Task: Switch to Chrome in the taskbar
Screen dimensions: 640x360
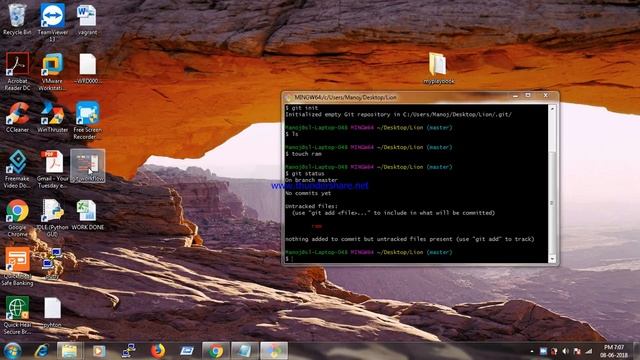Action: point(216,351)
